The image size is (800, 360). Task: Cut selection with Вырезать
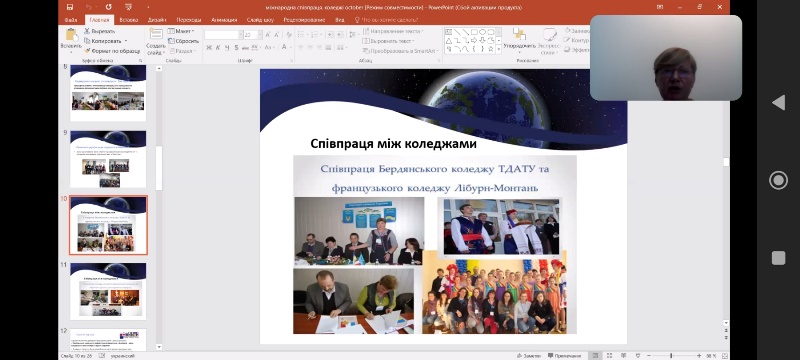99,31
